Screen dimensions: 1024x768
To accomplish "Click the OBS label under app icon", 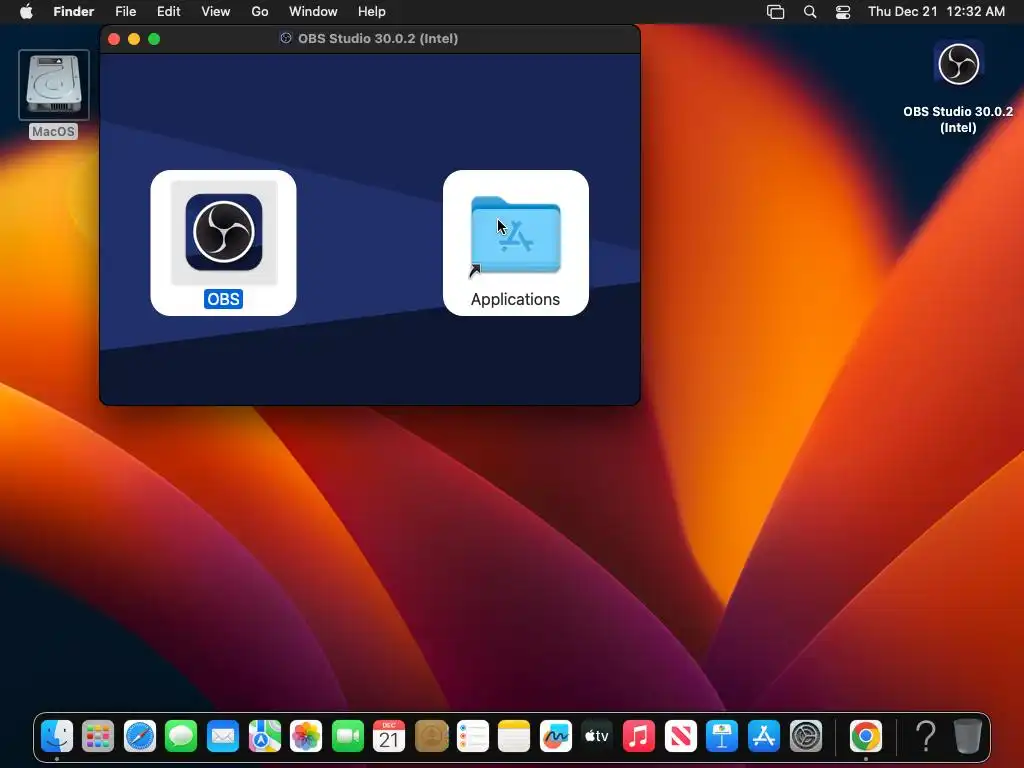I will [x=223, y=299].
